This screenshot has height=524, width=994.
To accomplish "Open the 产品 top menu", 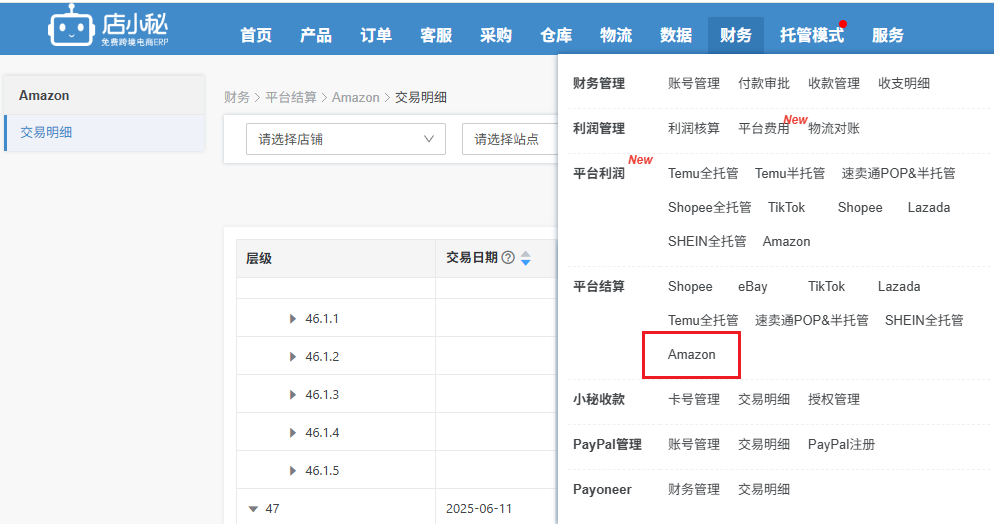I will point(316,35).
